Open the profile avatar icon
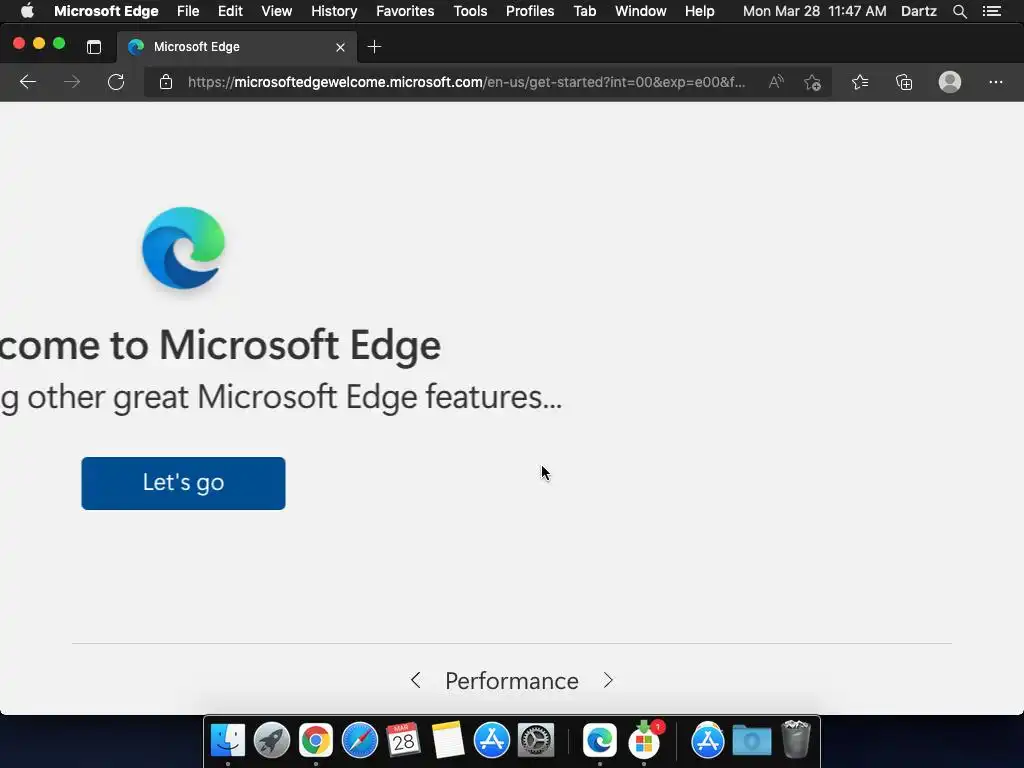 (950, 82)
